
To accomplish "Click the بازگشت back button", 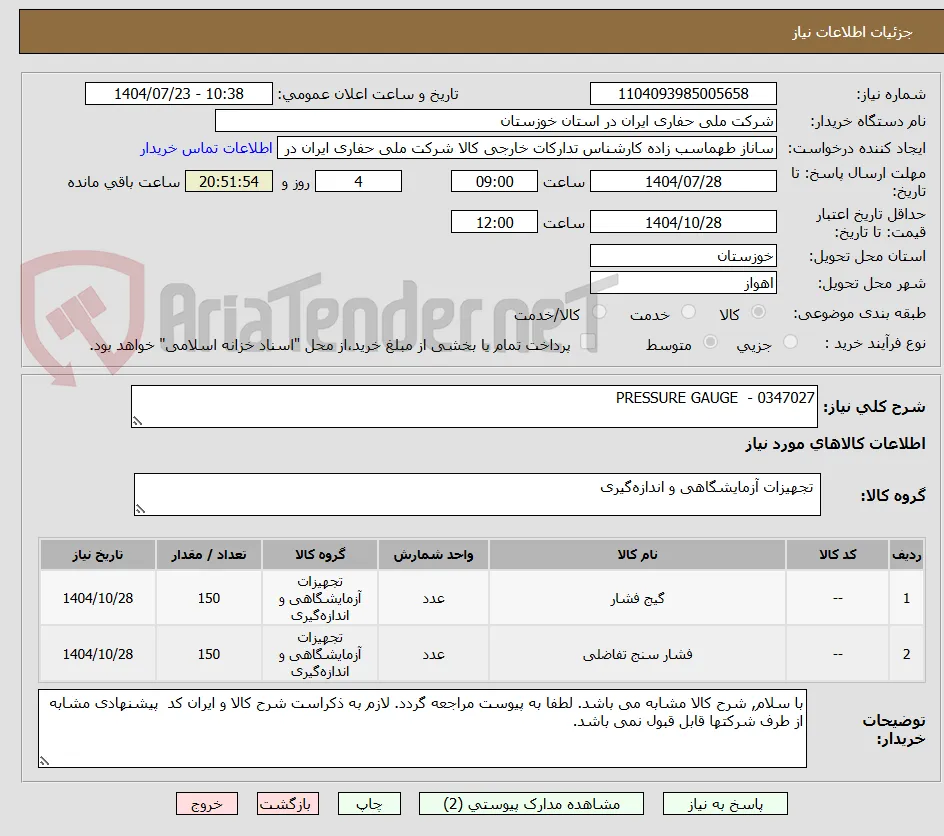I will (288, 804).
